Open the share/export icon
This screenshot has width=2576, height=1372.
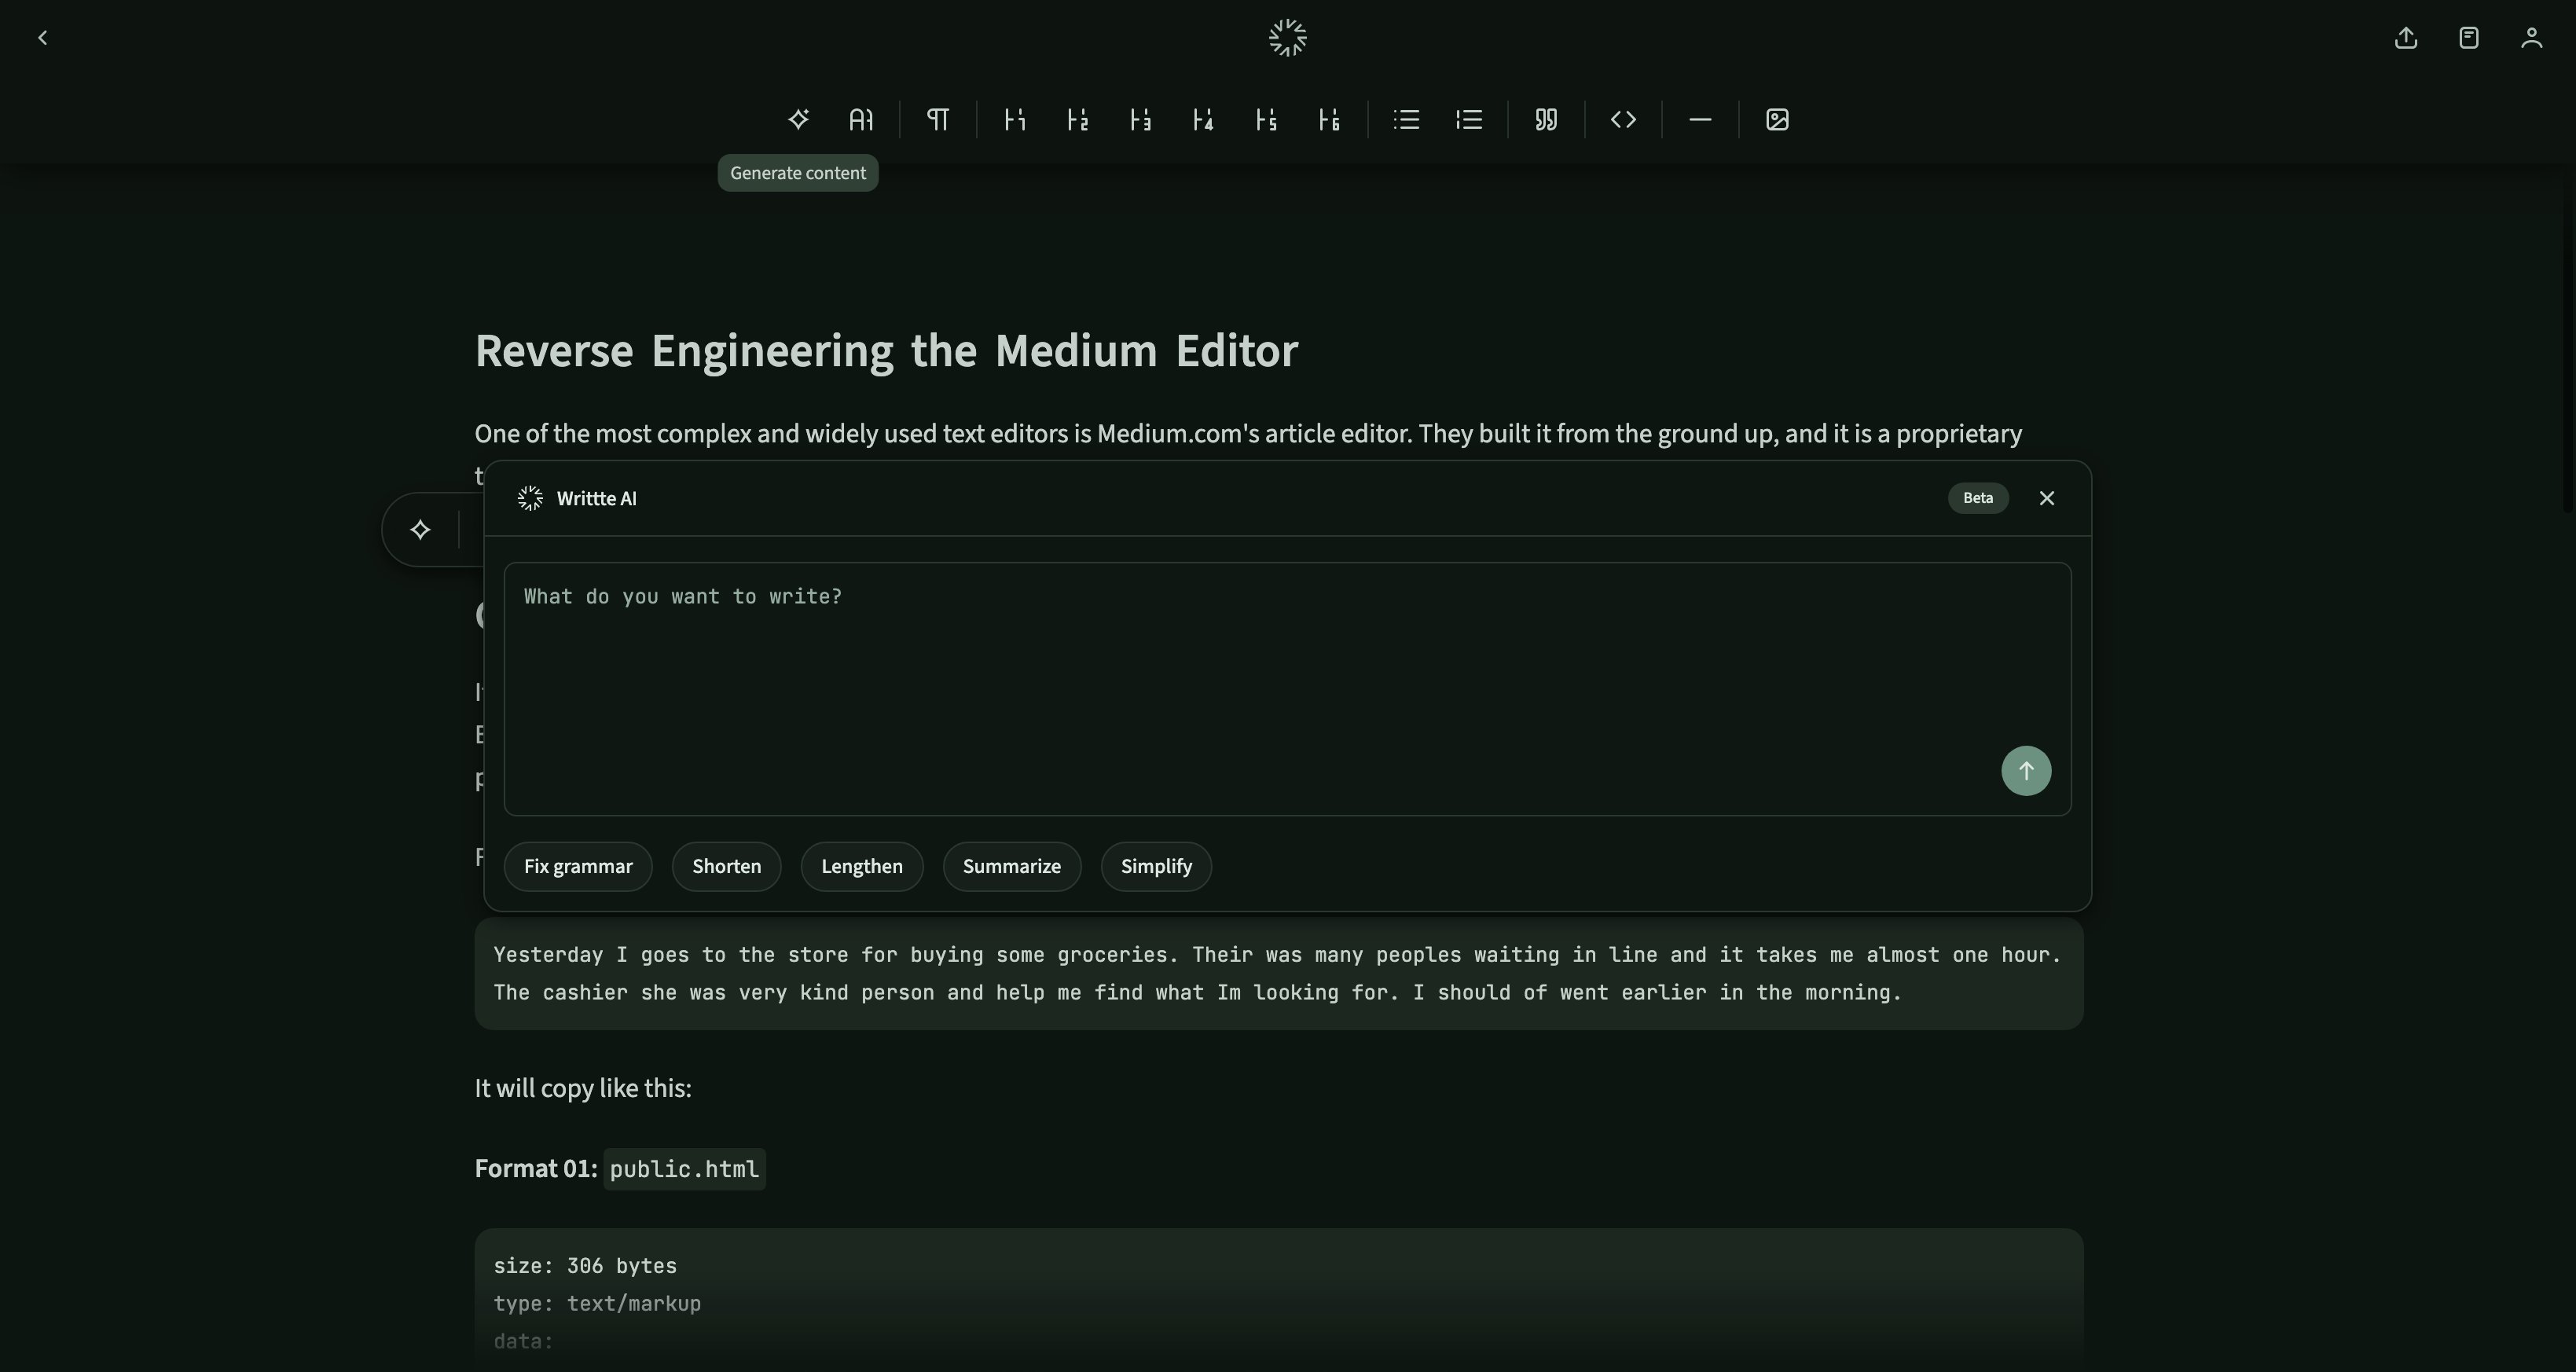click(x=2406, y=38)
